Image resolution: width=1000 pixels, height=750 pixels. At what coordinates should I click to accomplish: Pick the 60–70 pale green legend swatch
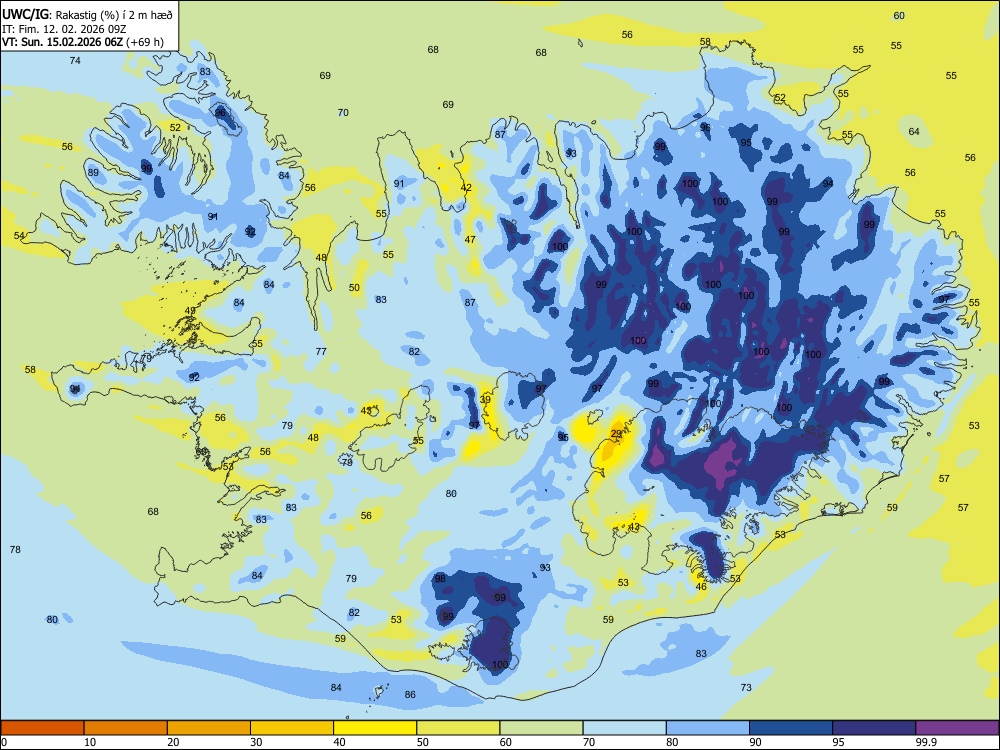pyautogui.click(x=541, y=728)
